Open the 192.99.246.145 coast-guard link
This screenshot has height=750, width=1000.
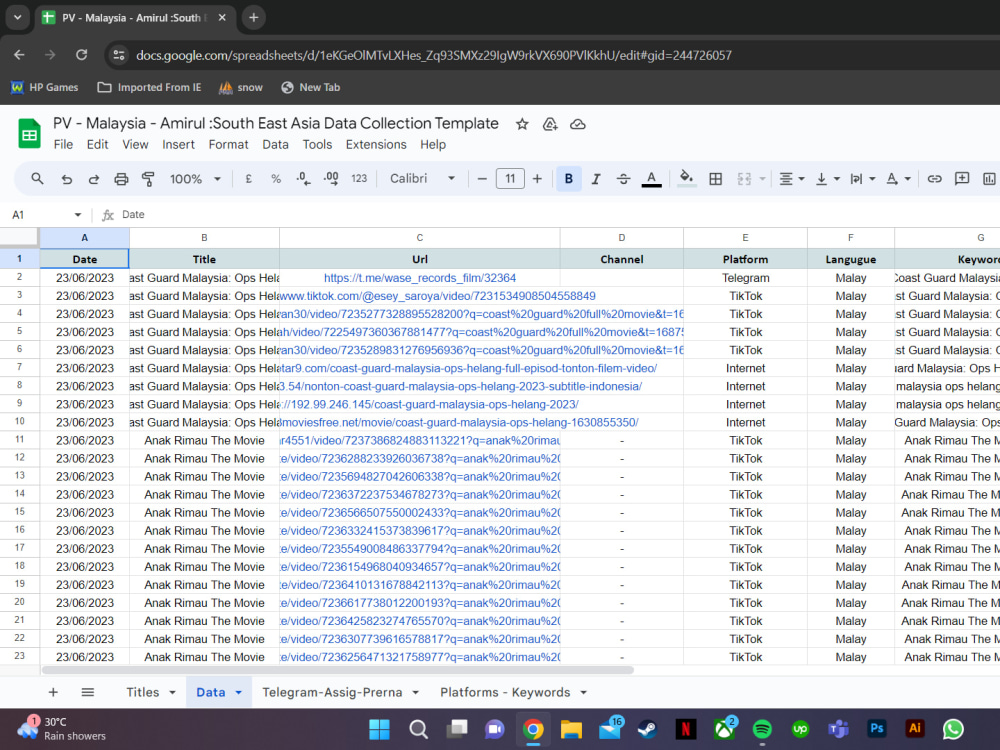(430, 404)
